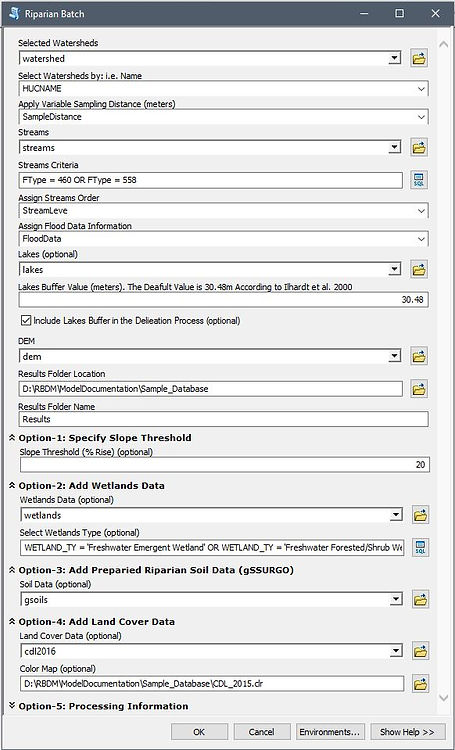Click Results Folder Name field
This screenshot has height=750, width=455.
[223, 419]
